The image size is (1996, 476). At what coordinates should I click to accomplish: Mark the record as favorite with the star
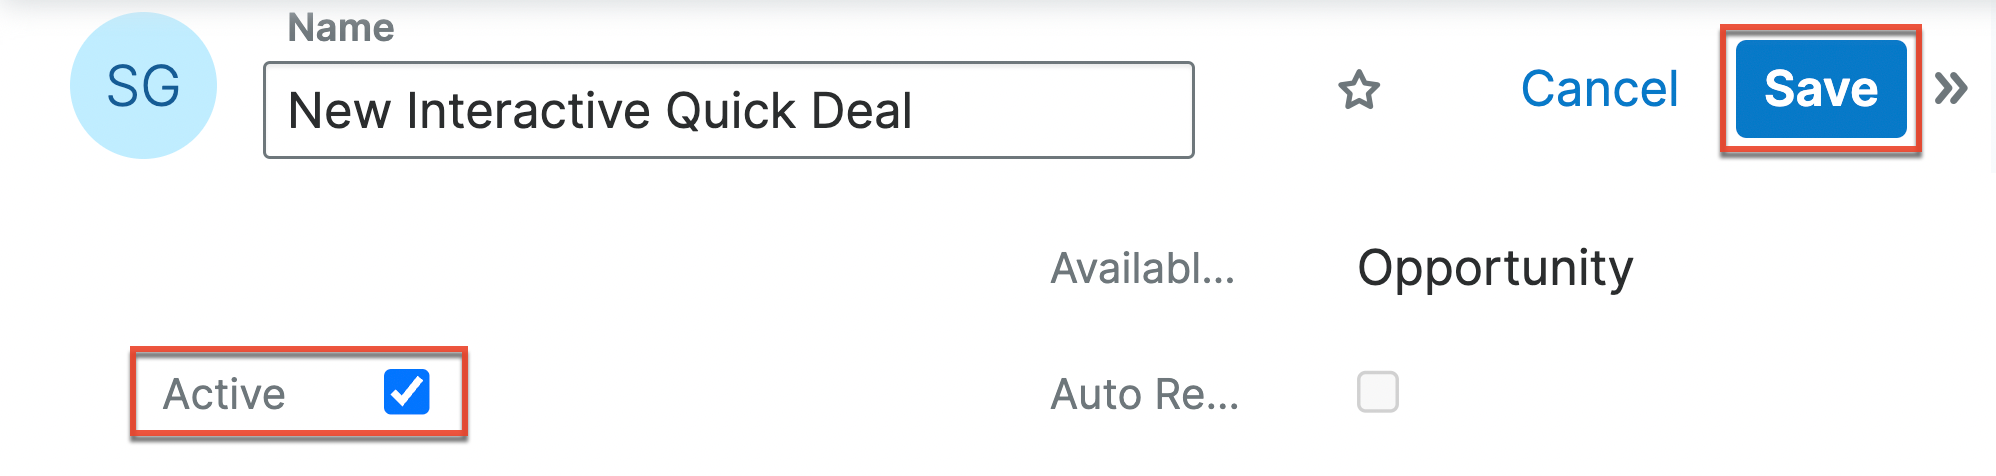1359,90
